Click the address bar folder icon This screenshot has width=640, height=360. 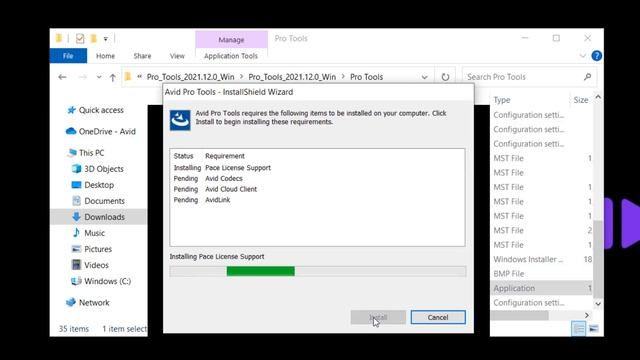[x=128, y=76]
